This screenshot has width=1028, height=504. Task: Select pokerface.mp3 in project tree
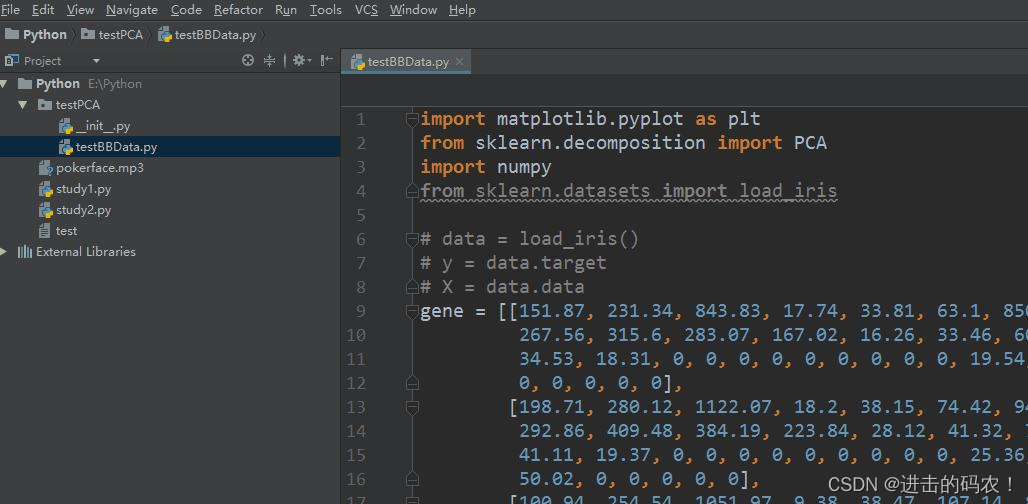100,168
